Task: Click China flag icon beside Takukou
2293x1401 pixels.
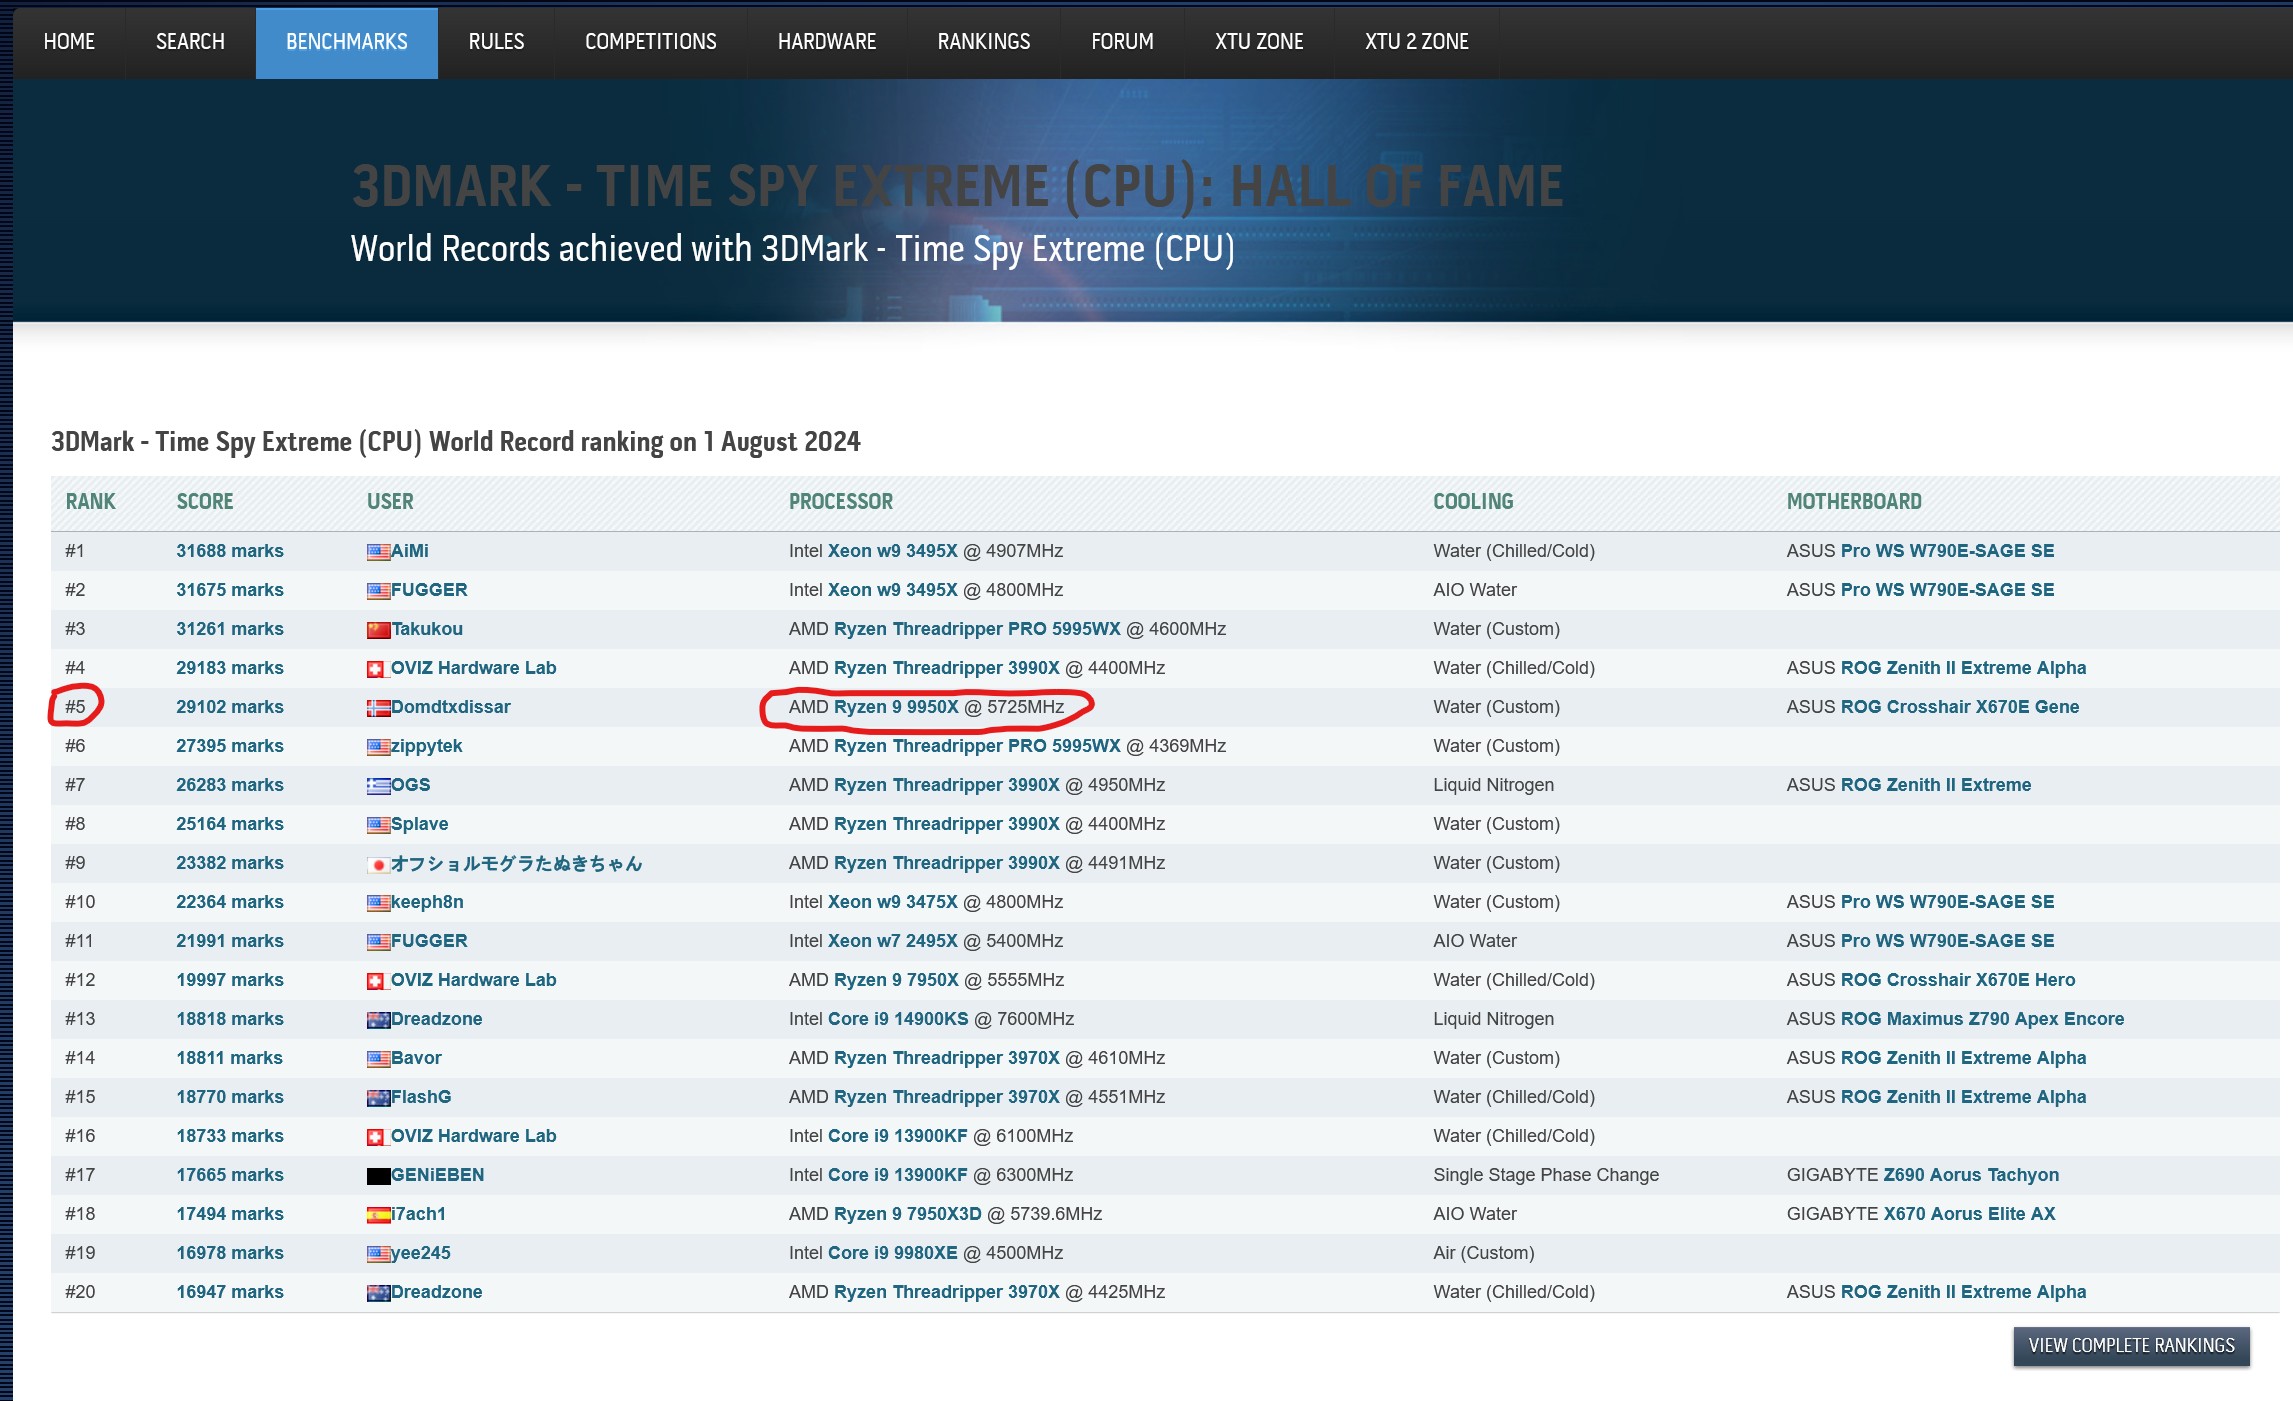Action: pyautogui.click(x=378, y=629)
